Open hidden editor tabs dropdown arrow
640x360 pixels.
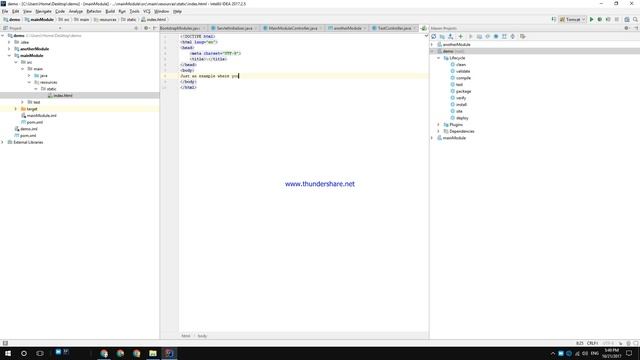click(427, 36)
